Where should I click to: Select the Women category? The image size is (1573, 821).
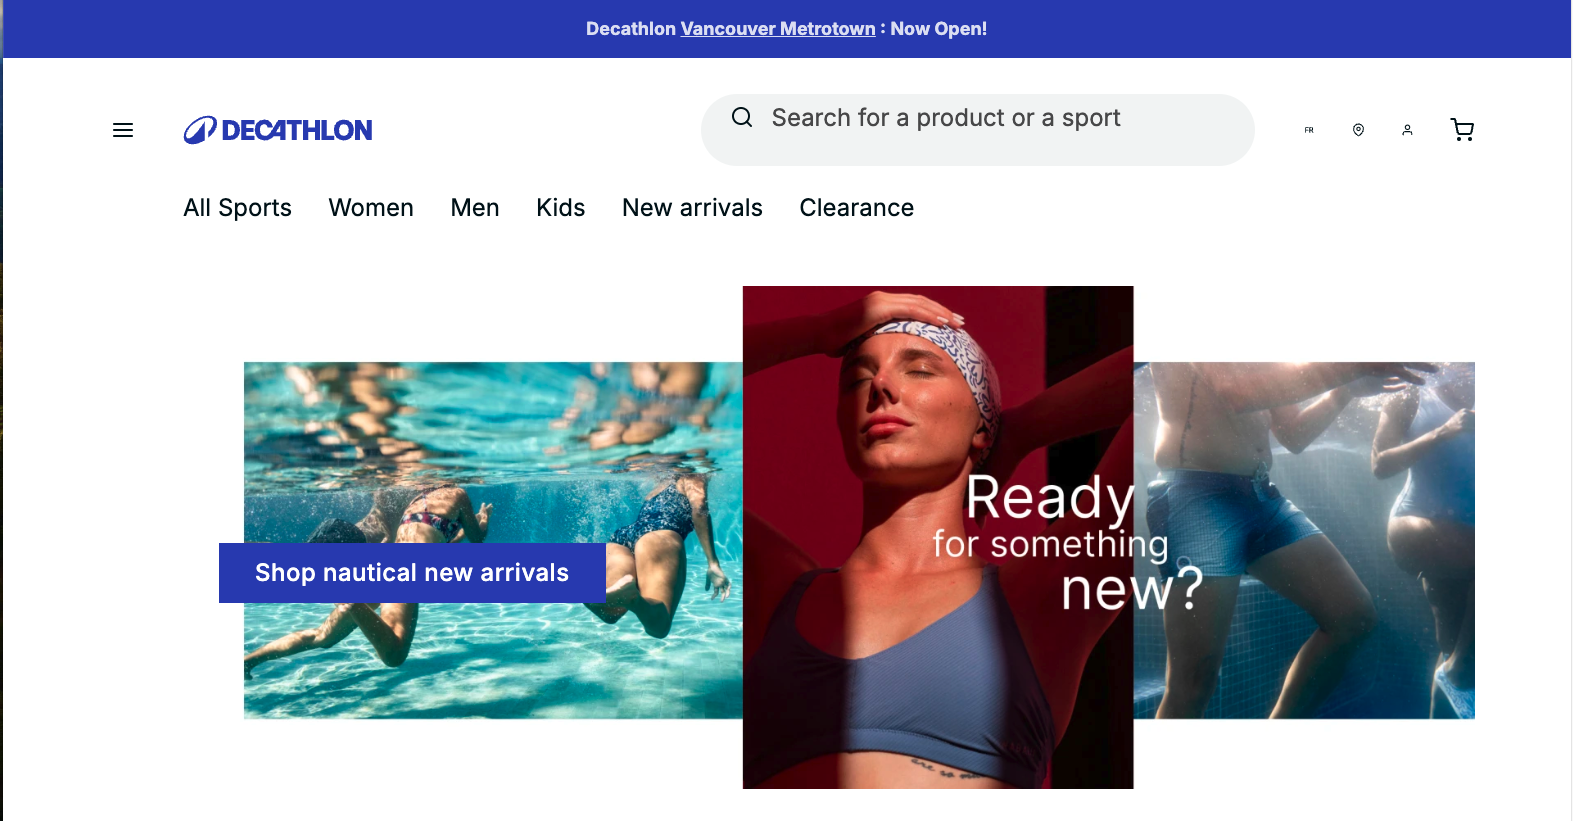pyautogui.click(x=371, y=208)
